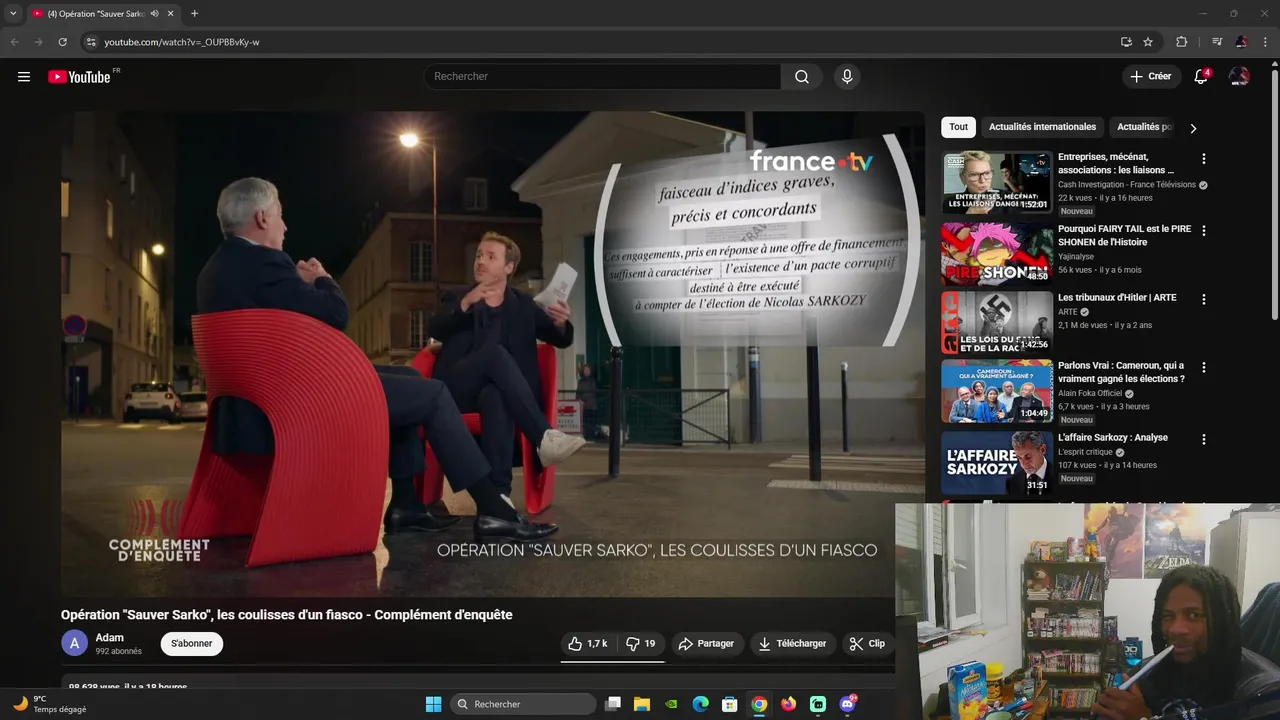The width and height of the screenshot is (1280, 720).
Task: Like the video (1,7 k)
Action: pyautogui.click(x=588, y=644)
